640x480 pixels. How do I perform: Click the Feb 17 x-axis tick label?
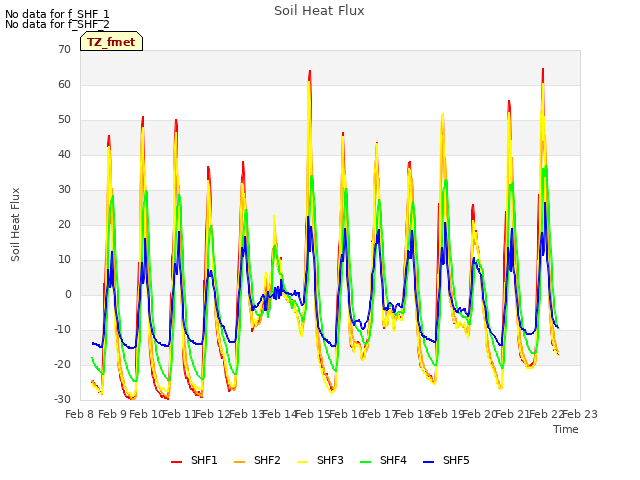[380, 414]
